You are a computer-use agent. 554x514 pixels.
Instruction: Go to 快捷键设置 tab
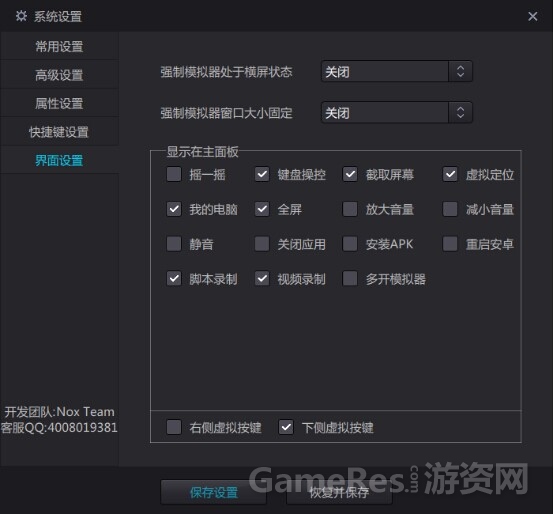[x=59, y=132]
